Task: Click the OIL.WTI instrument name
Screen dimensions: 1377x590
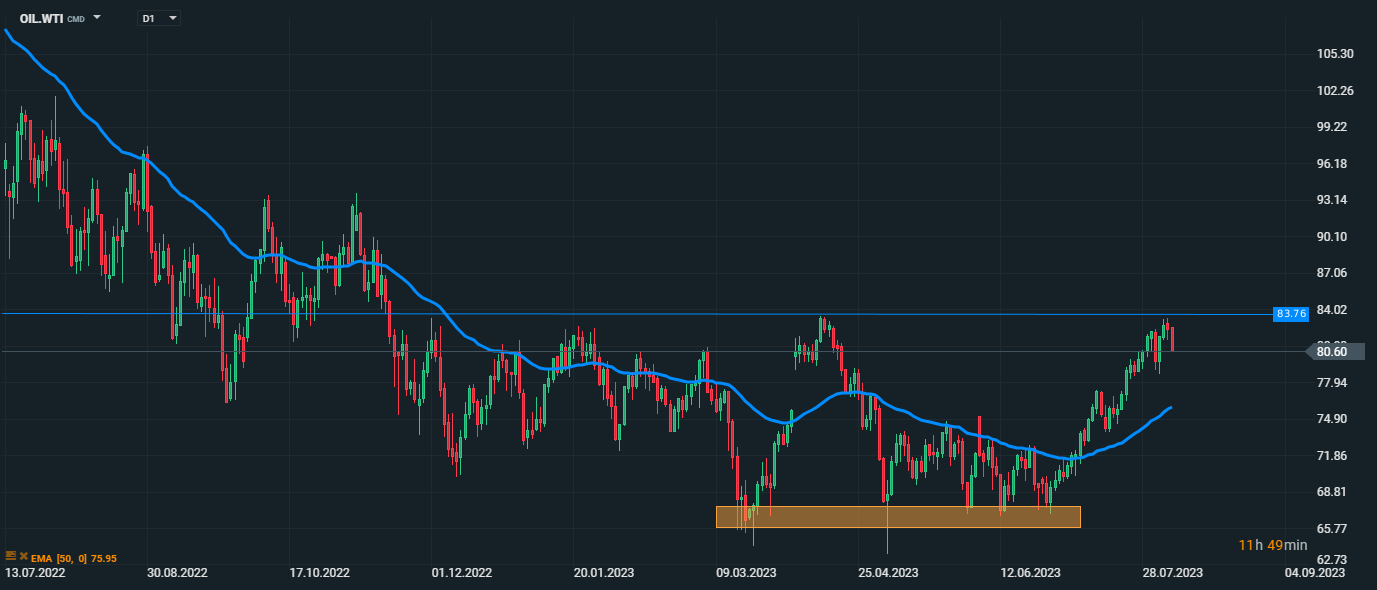Action: 42,18
